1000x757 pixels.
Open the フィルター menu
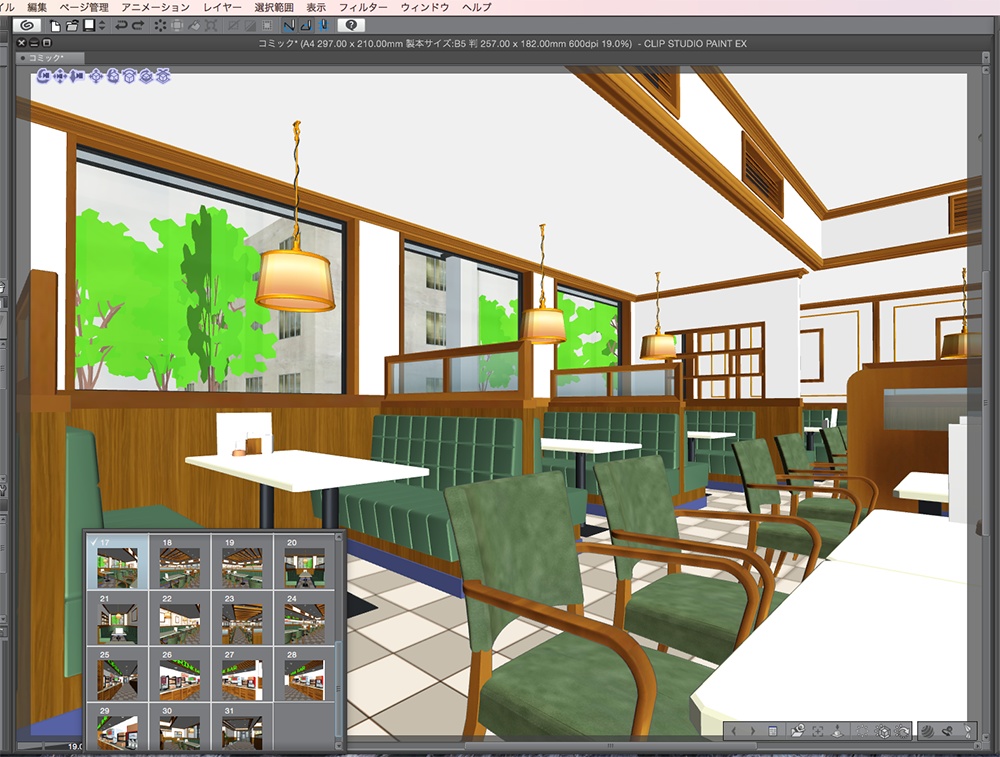[x=363, y=7]
